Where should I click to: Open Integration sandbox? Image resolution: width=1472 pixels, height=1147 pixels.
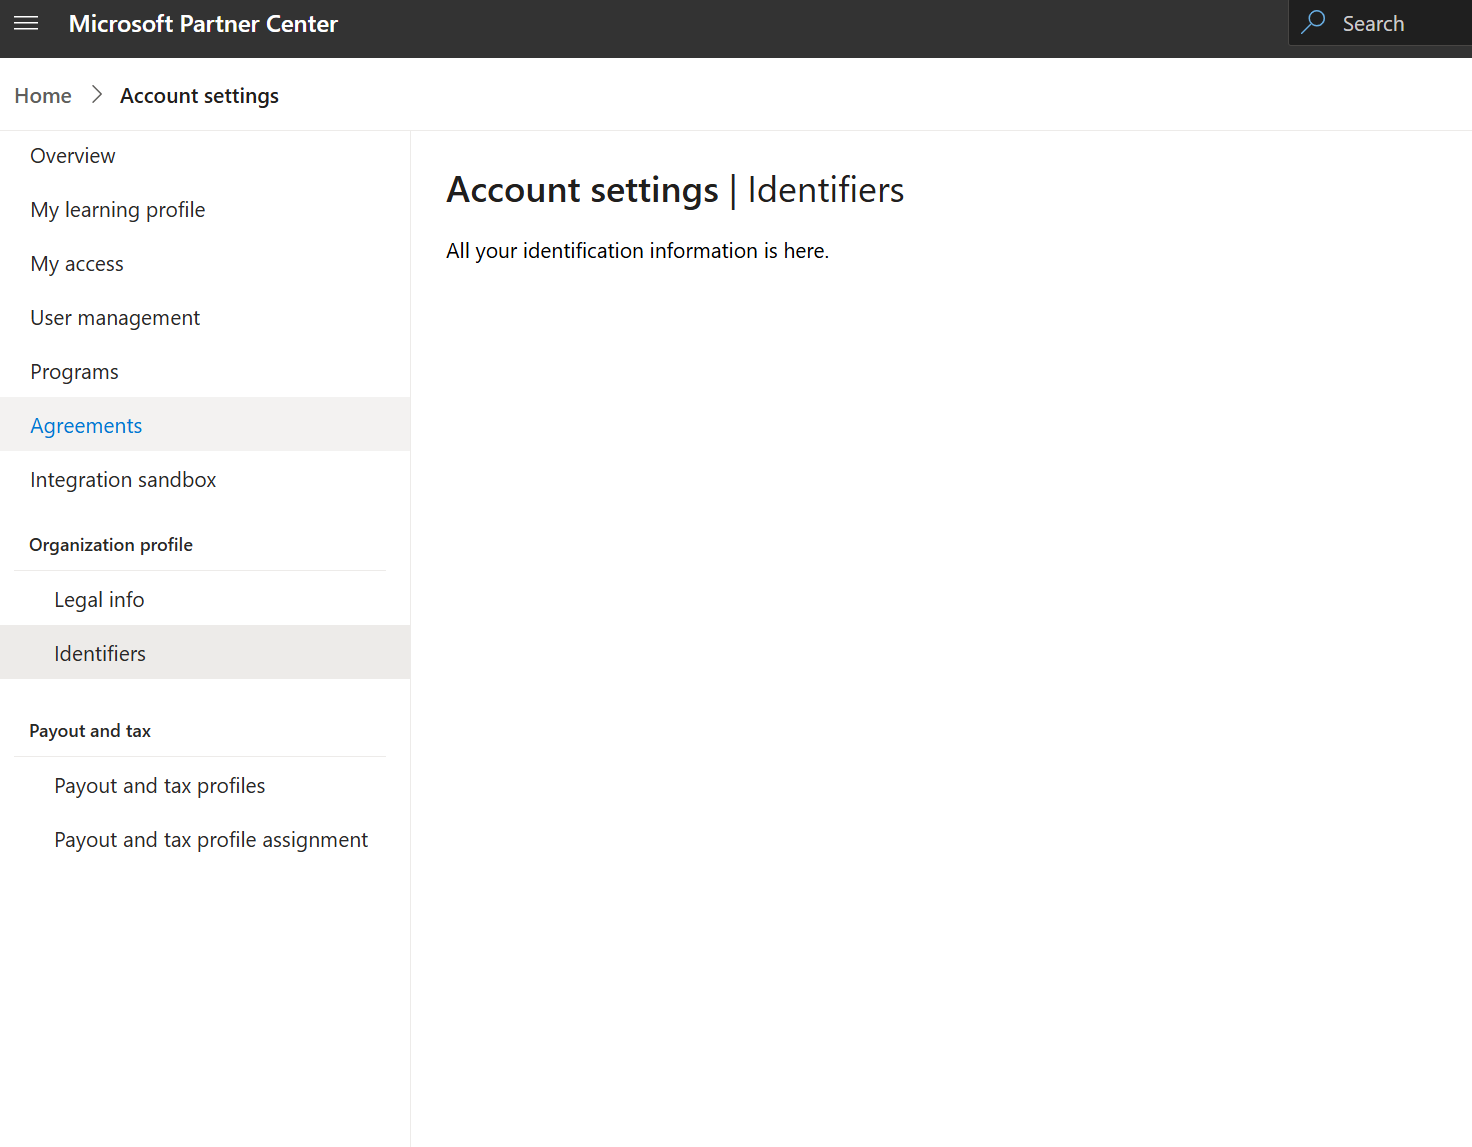point(123,480)
